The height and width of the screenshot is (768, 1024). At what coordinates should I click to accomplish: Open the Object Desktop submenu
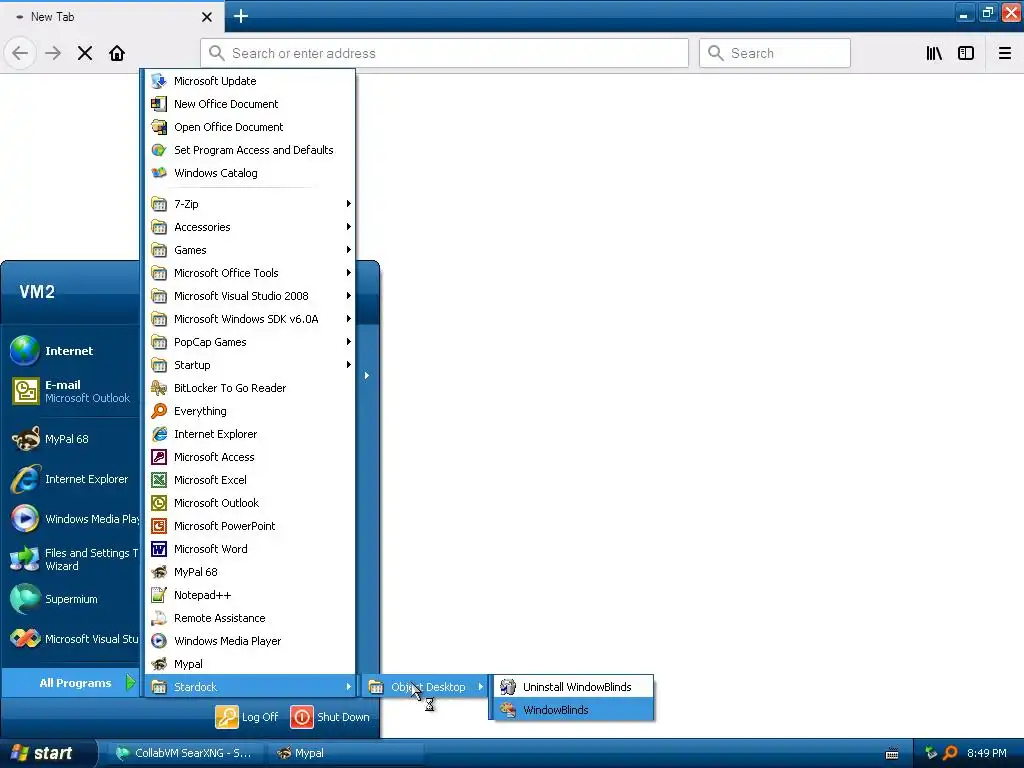point(426,687)
